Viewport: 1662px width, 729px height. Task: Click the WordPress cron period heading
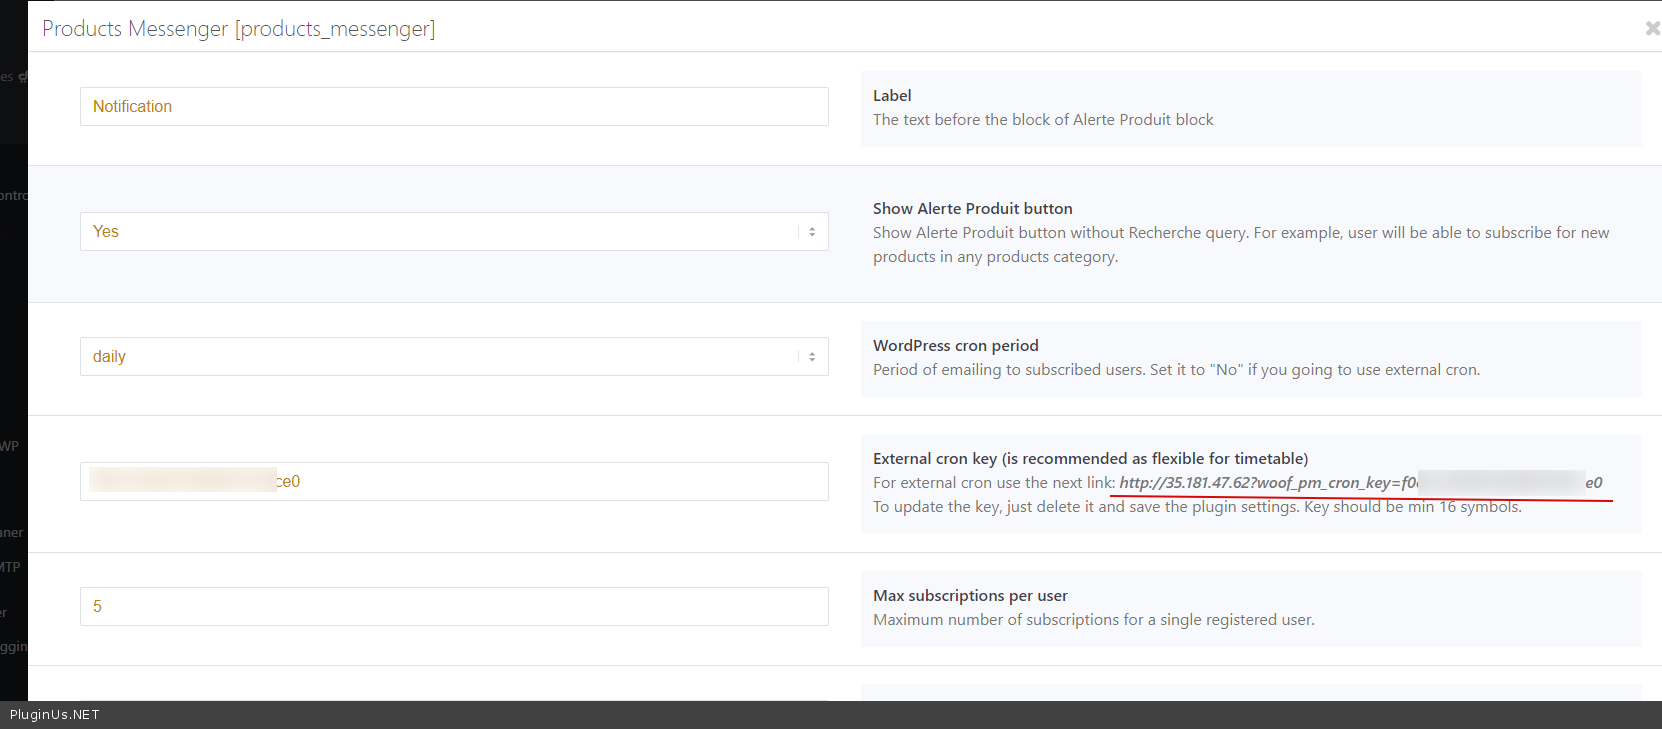point(955,346)
